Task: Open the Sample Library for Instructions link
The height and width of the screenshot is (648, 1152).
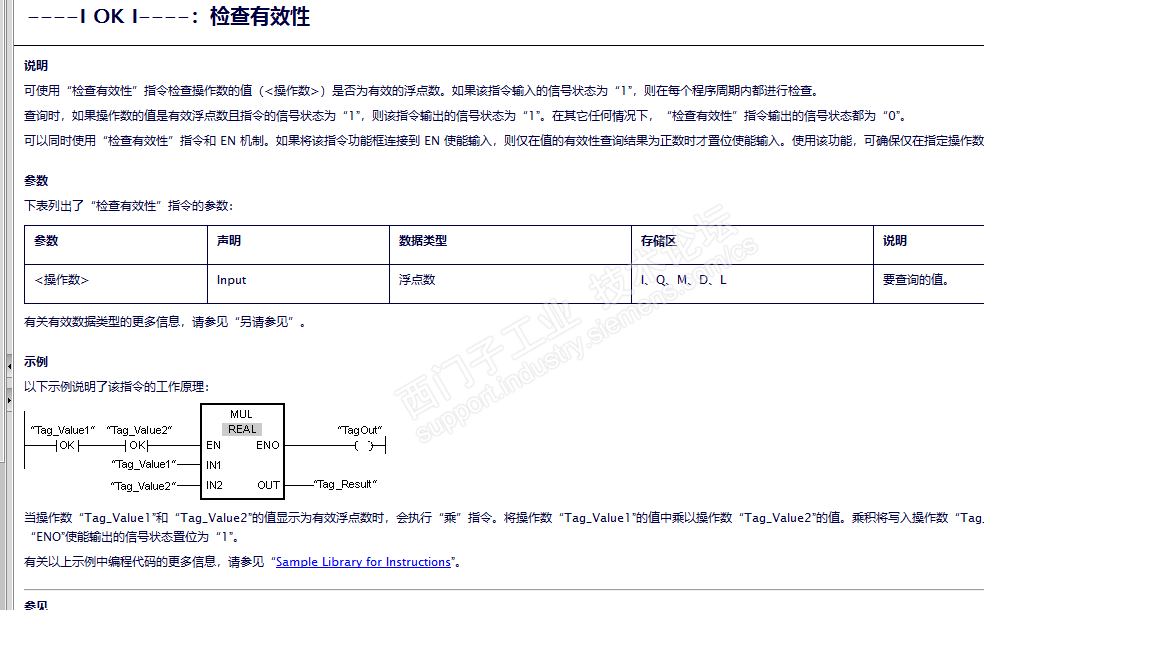Action: (363, 562)
